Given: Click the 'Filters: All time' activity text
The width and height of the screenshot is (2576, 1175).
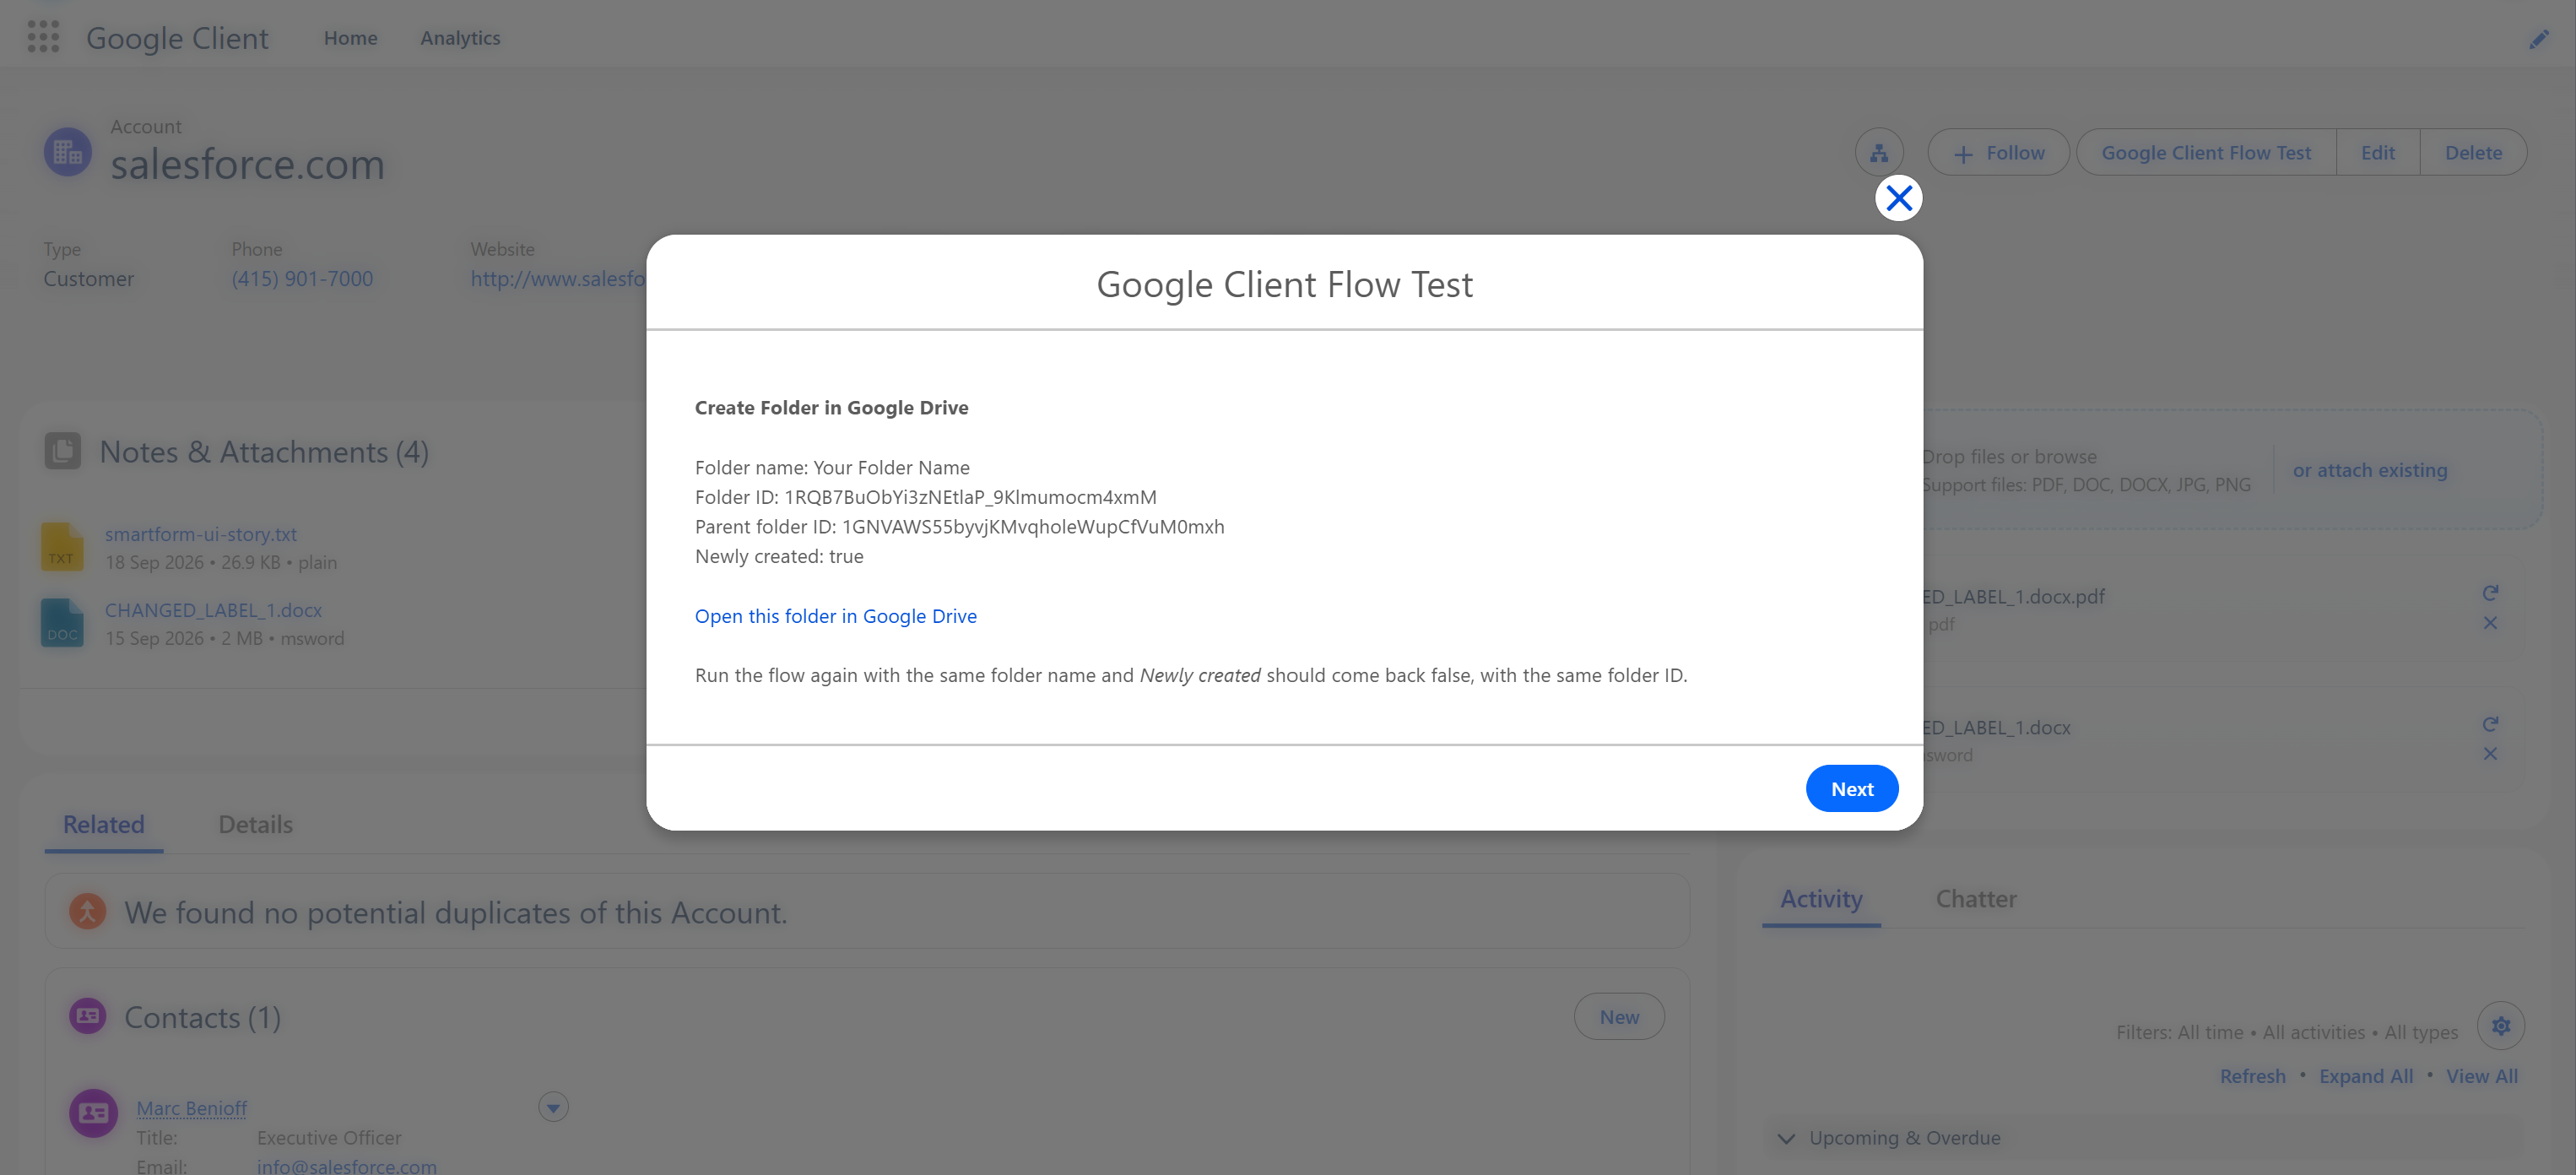Looking at the screenshot, I should point(2286,1032).
